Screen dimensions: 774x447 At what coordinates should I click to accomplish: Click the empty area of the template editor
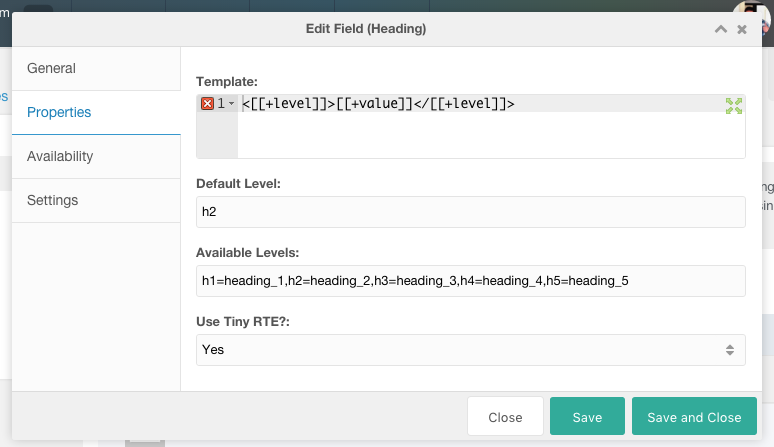pyautogui.click(x=491, y=135)
